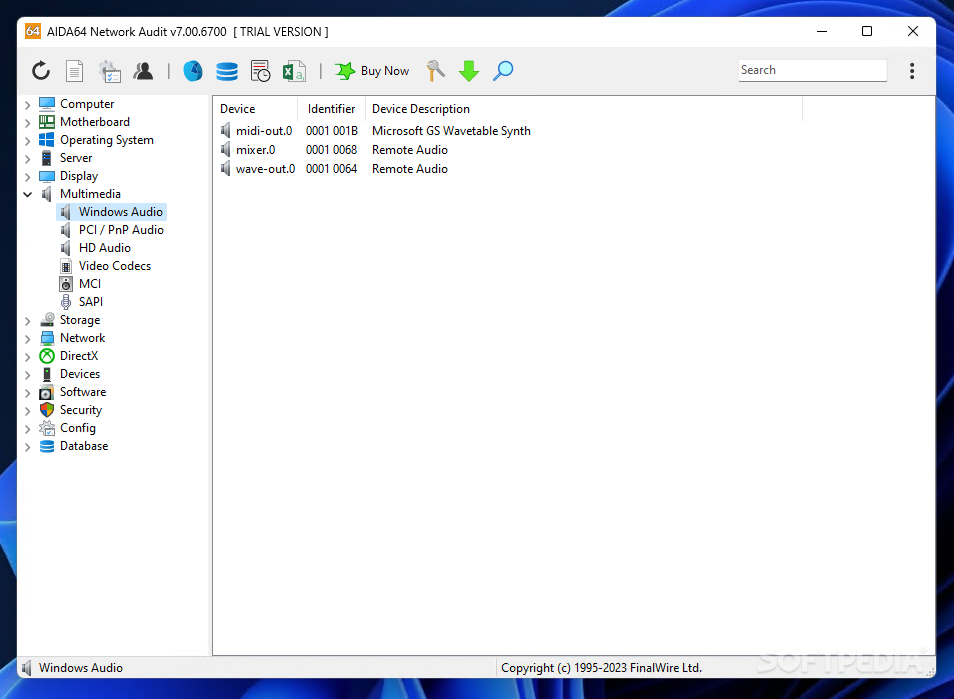The width and height of the screenshot is (954, 699).
Task: Click the Buy Now button
Action: click(x=372, y=71)
